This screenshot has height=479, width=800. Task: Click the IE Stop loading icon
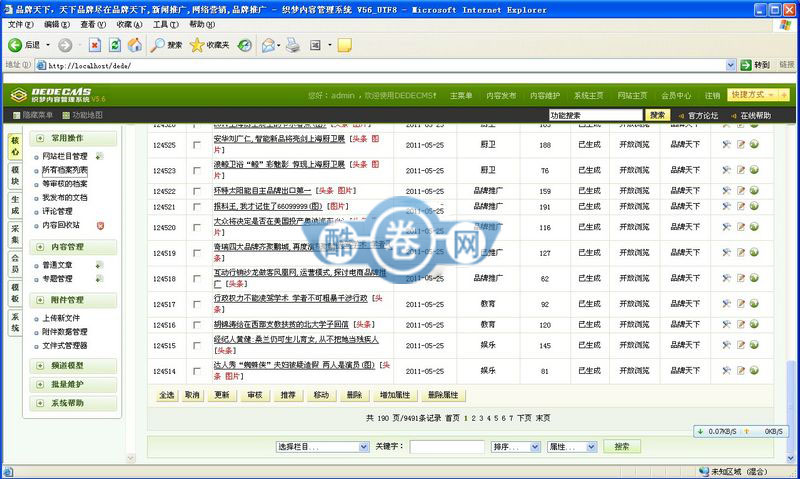pyautogui.click(x=94, y=45)
